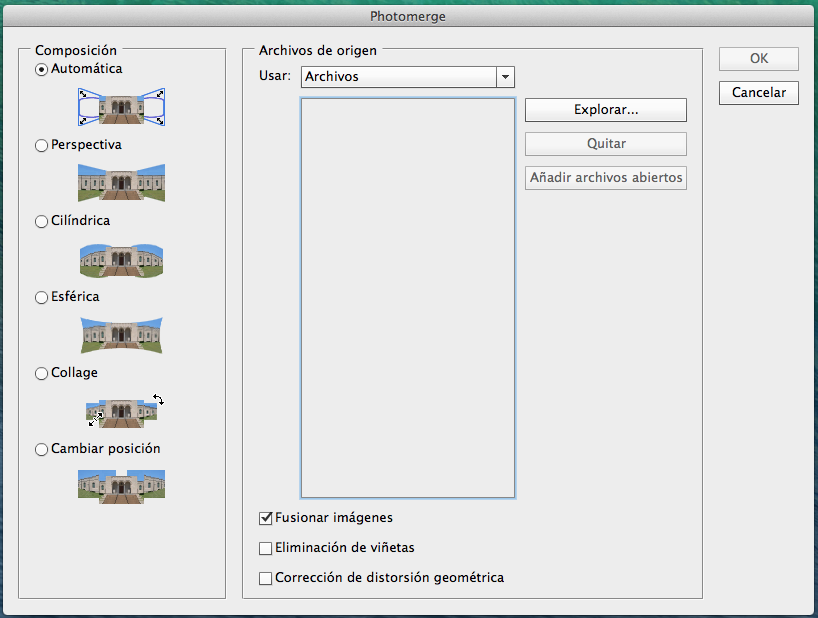
Task: Select the Collage radio button
Action: coord(41,373)
